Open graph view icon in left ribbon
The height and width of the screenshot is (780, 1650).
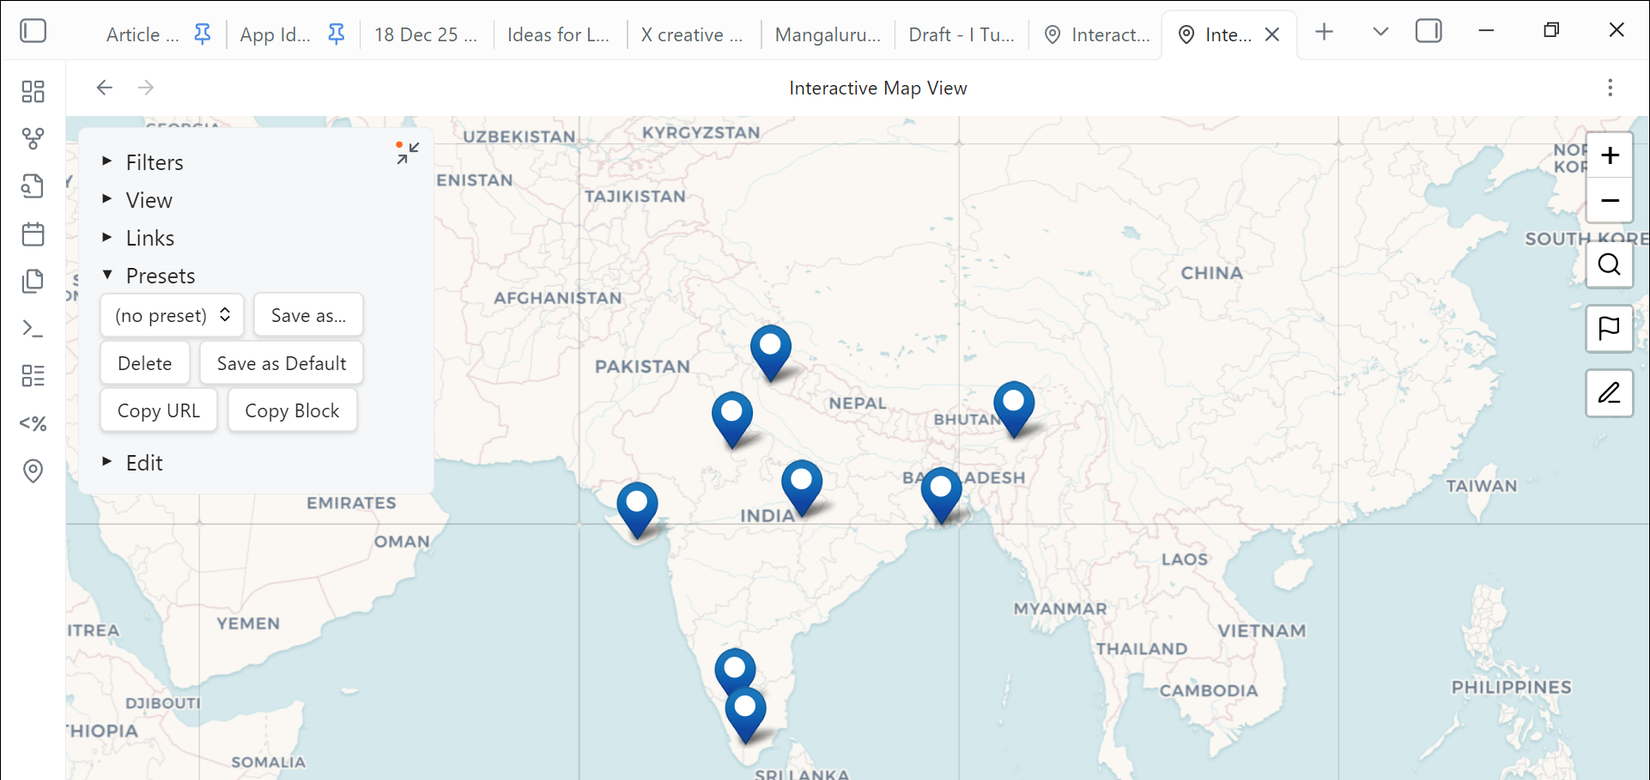click(33, 139)
